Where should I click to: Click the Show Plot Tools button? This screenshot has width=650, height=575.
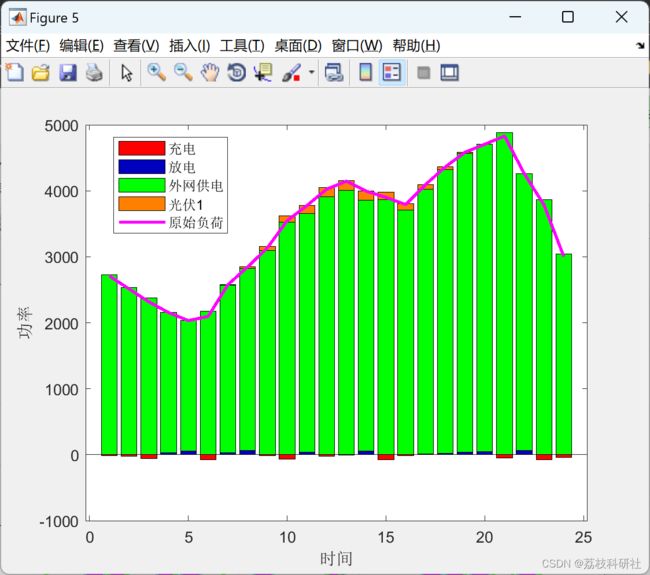(x=450, y=73)
